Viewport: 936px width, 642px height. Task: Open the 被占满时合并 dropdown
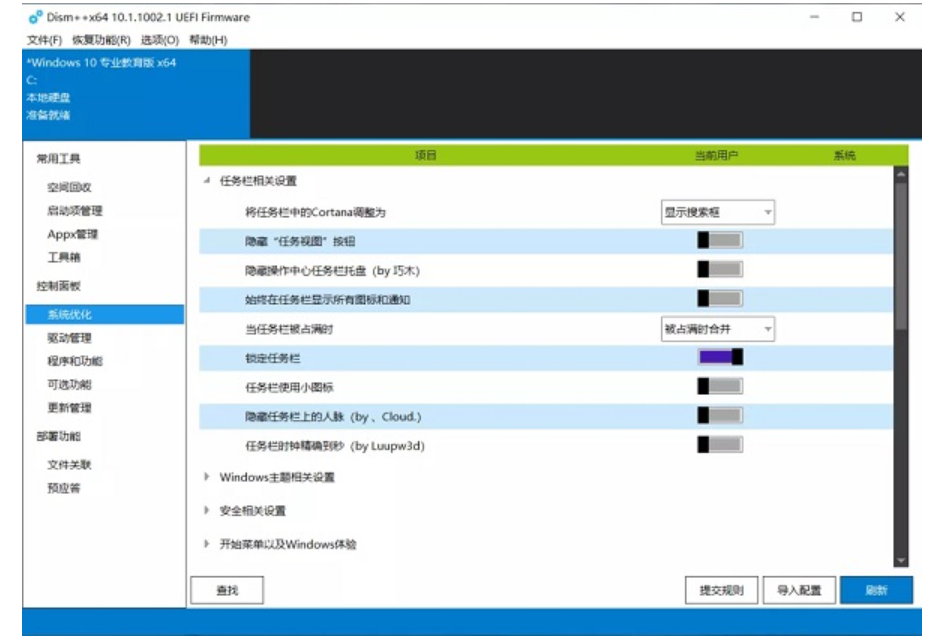pos(718,329)
